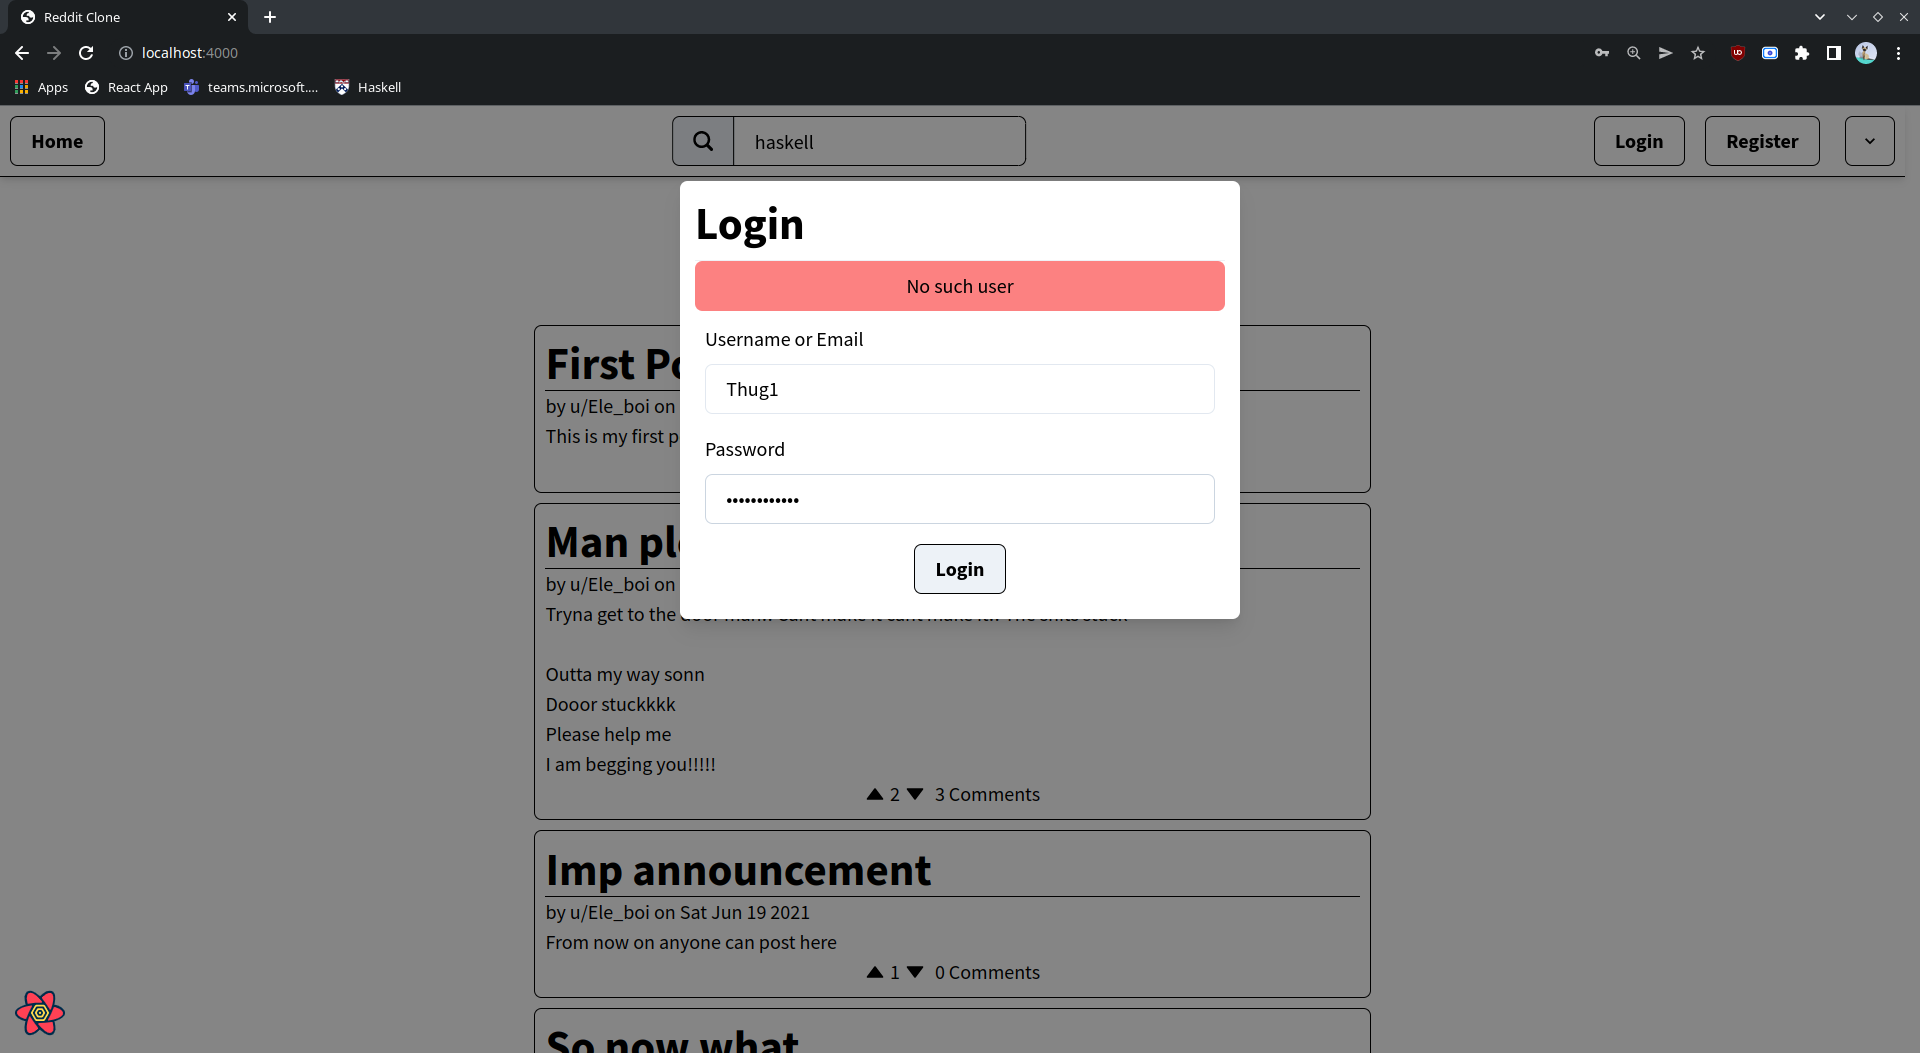Bookmark this page with the star icon
This screenshot has width=1920, height=1053.
tap(1698, 53)
